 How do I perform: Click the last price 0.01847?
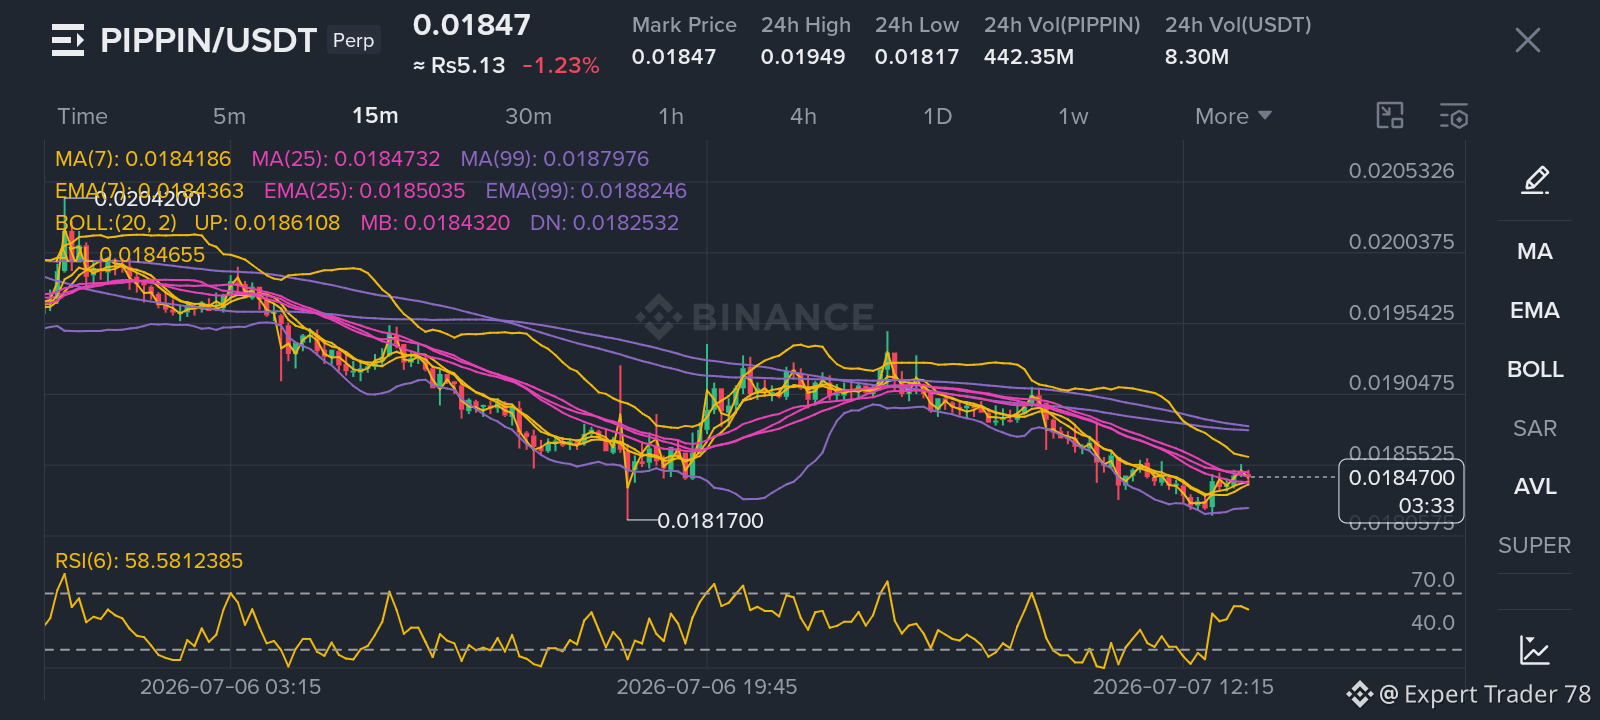[x=472, y=25]
